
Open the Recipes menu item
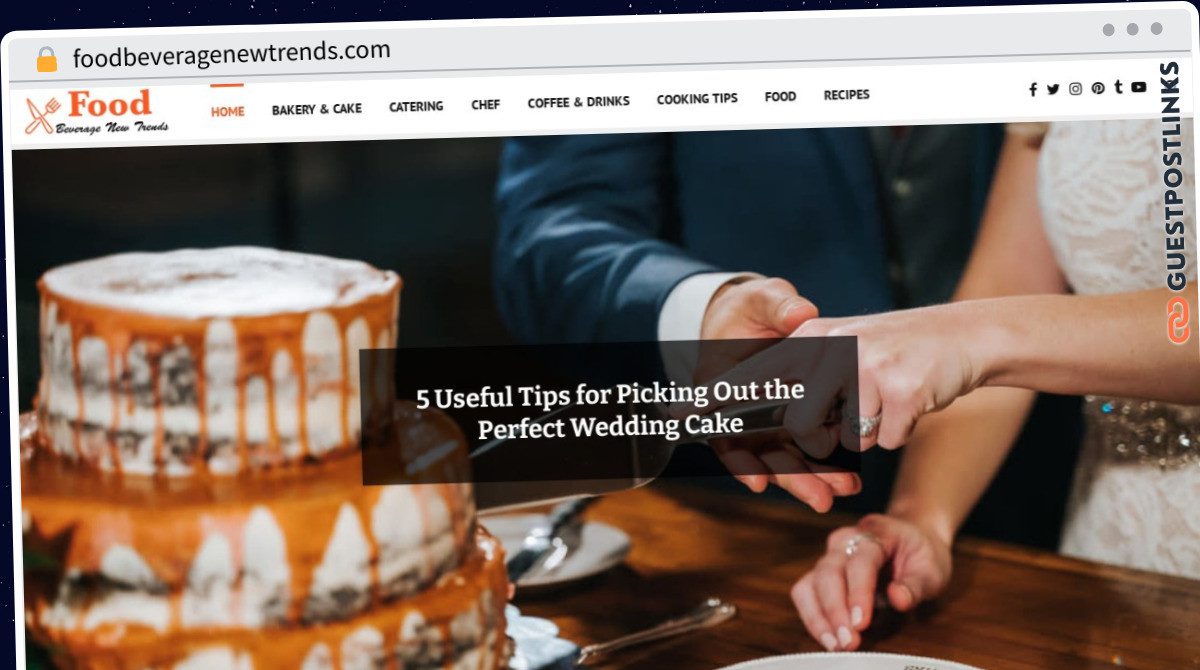847,95
